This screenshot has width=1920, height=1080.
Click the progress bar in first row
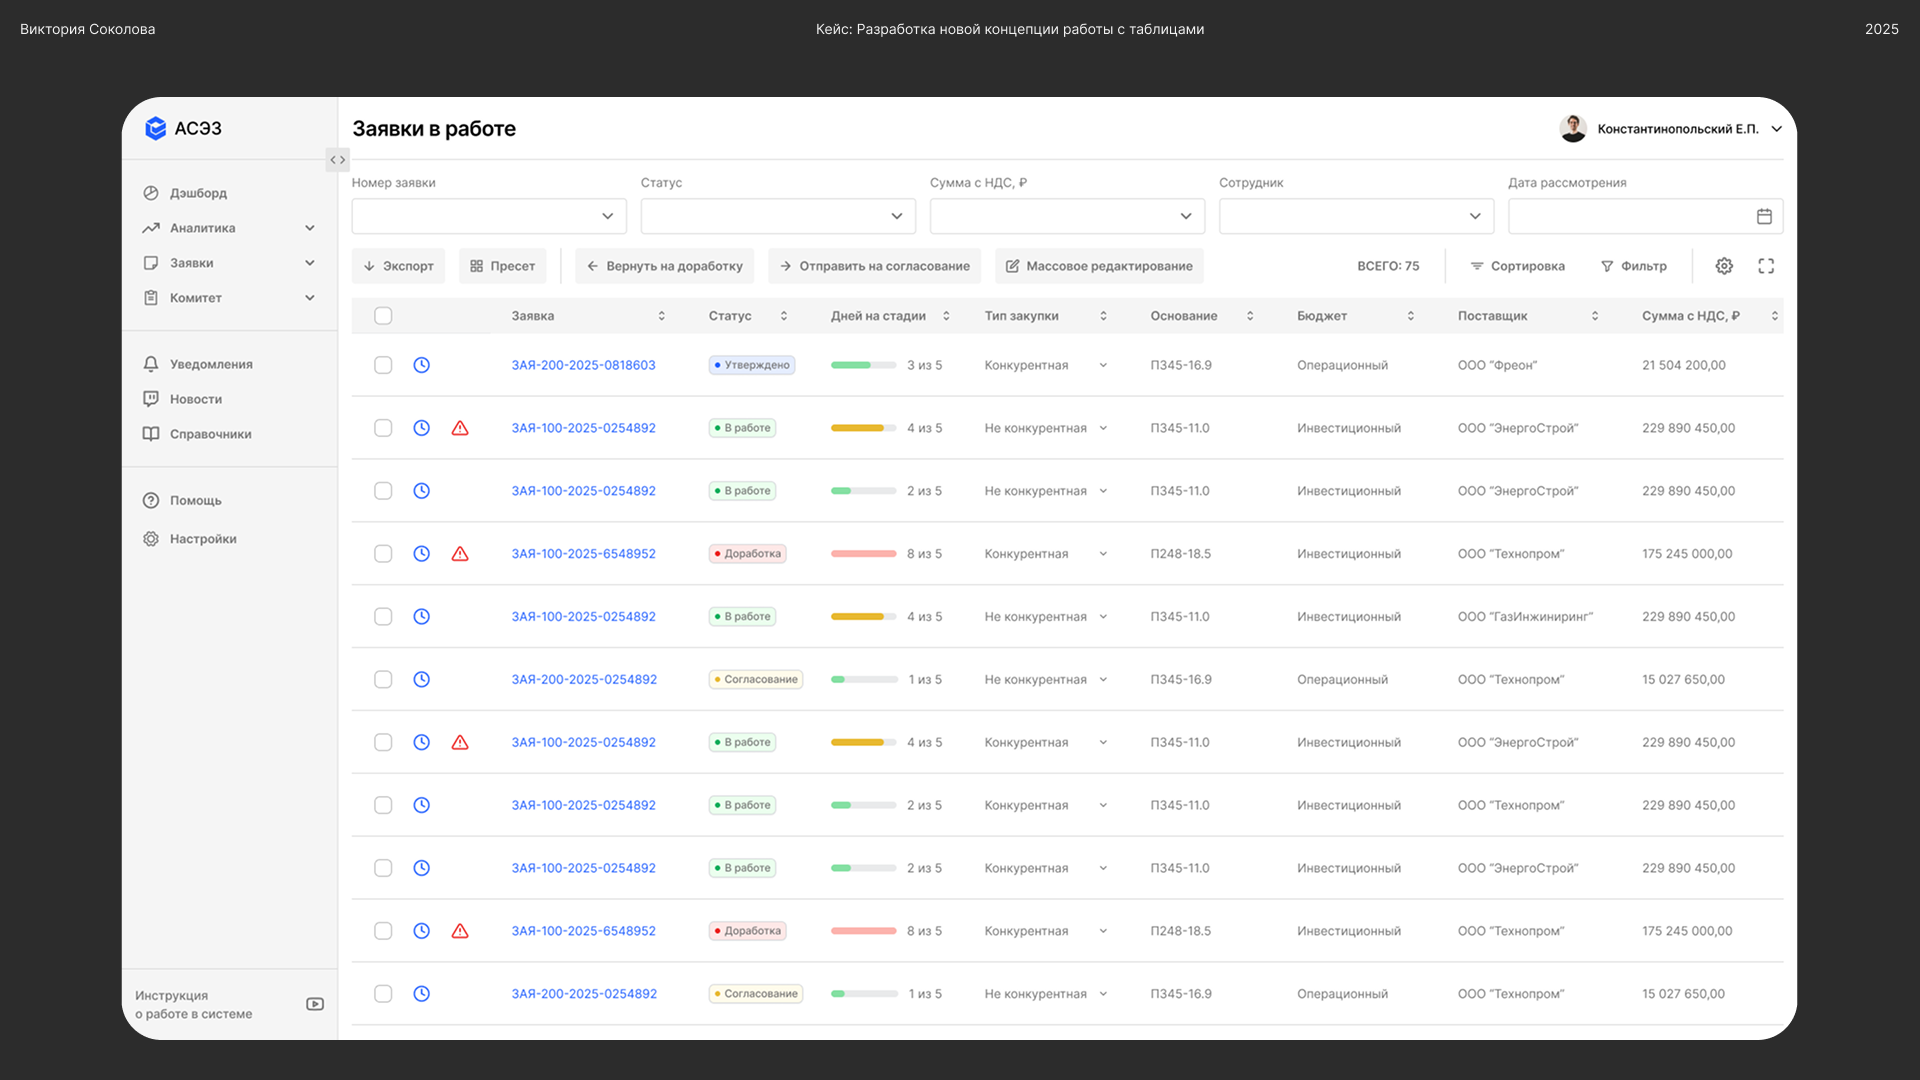click(863, 365)
